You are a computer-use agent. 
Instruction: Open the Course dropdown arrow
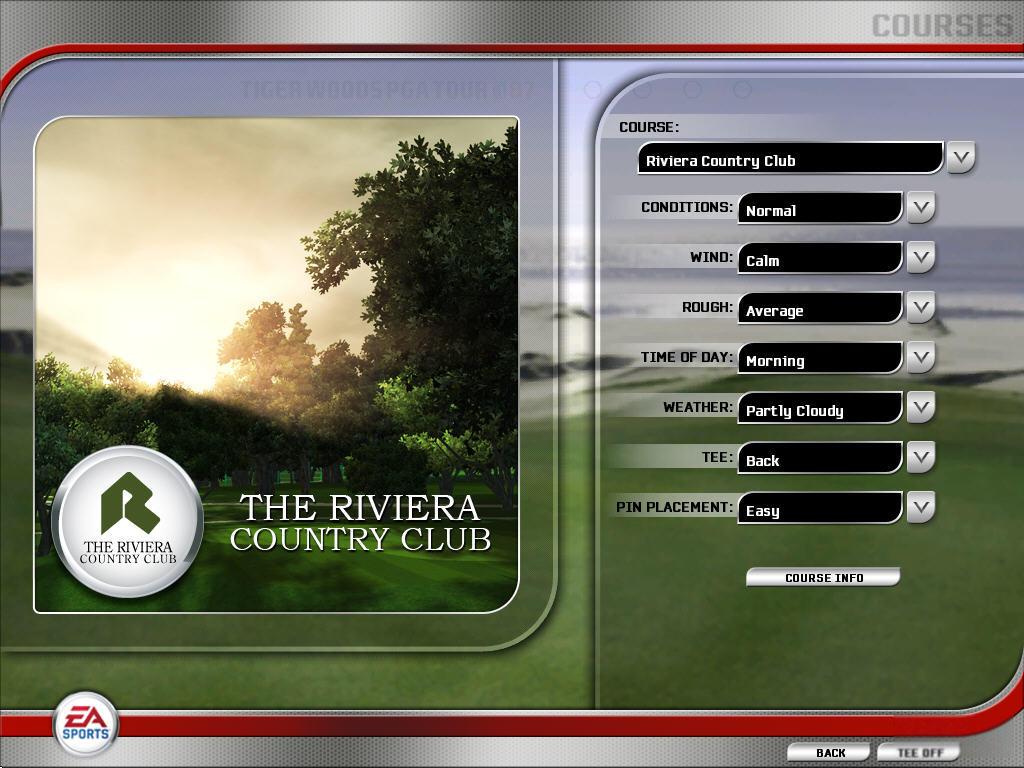961,157
